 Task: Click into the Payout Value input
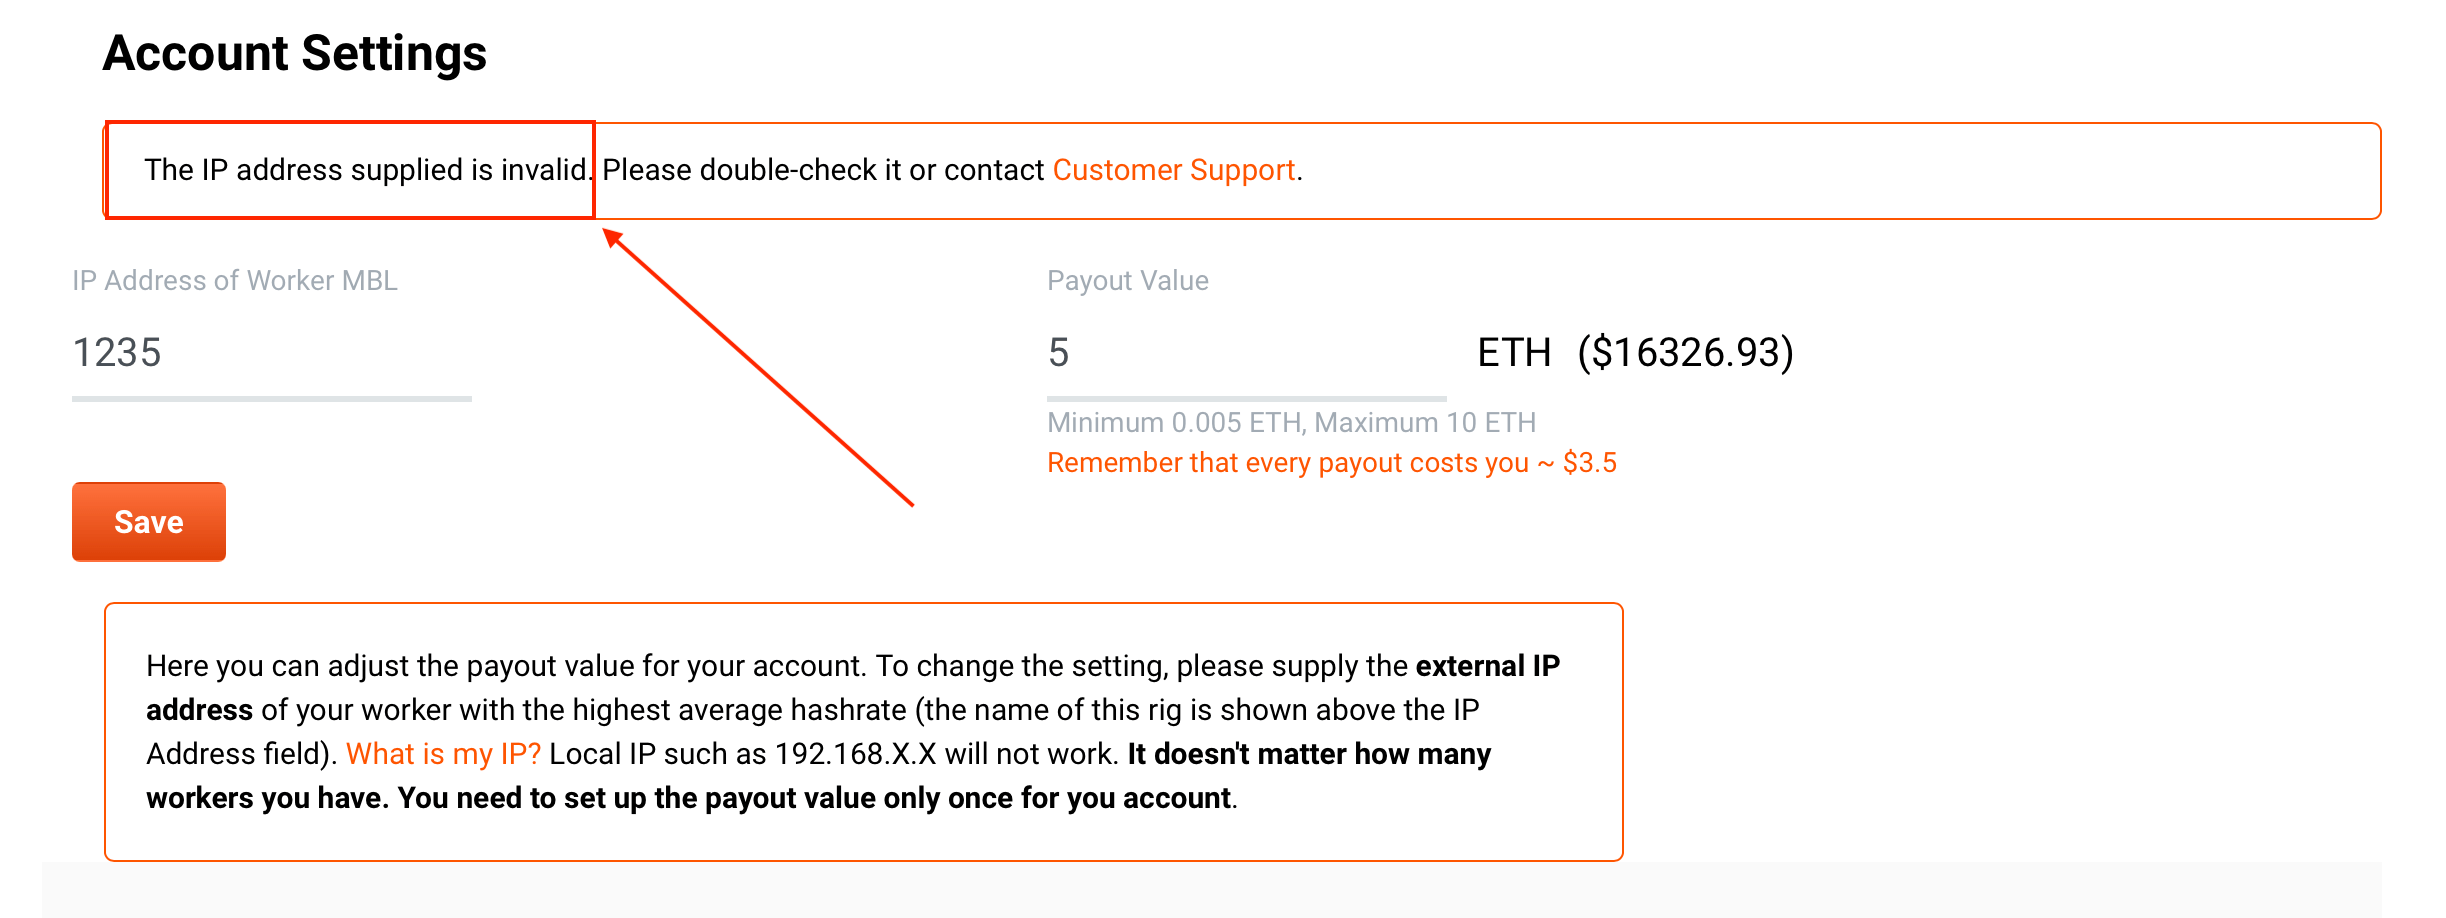[1245, 353]
